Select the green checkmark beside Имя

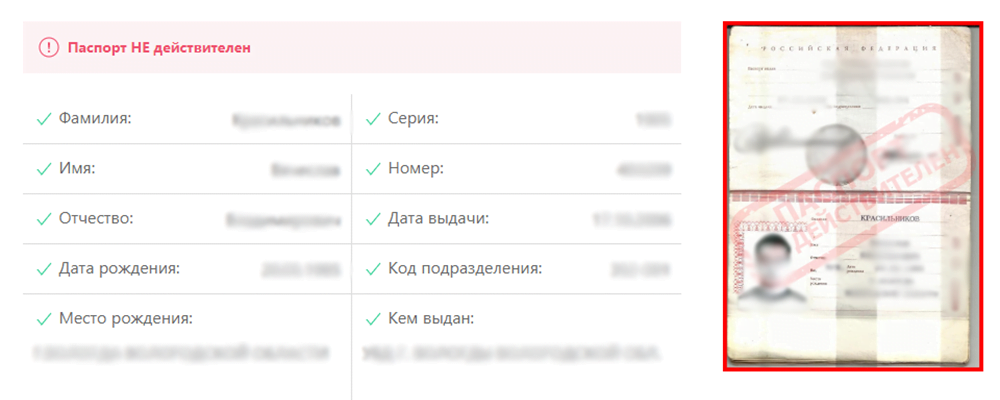(43, 169)
